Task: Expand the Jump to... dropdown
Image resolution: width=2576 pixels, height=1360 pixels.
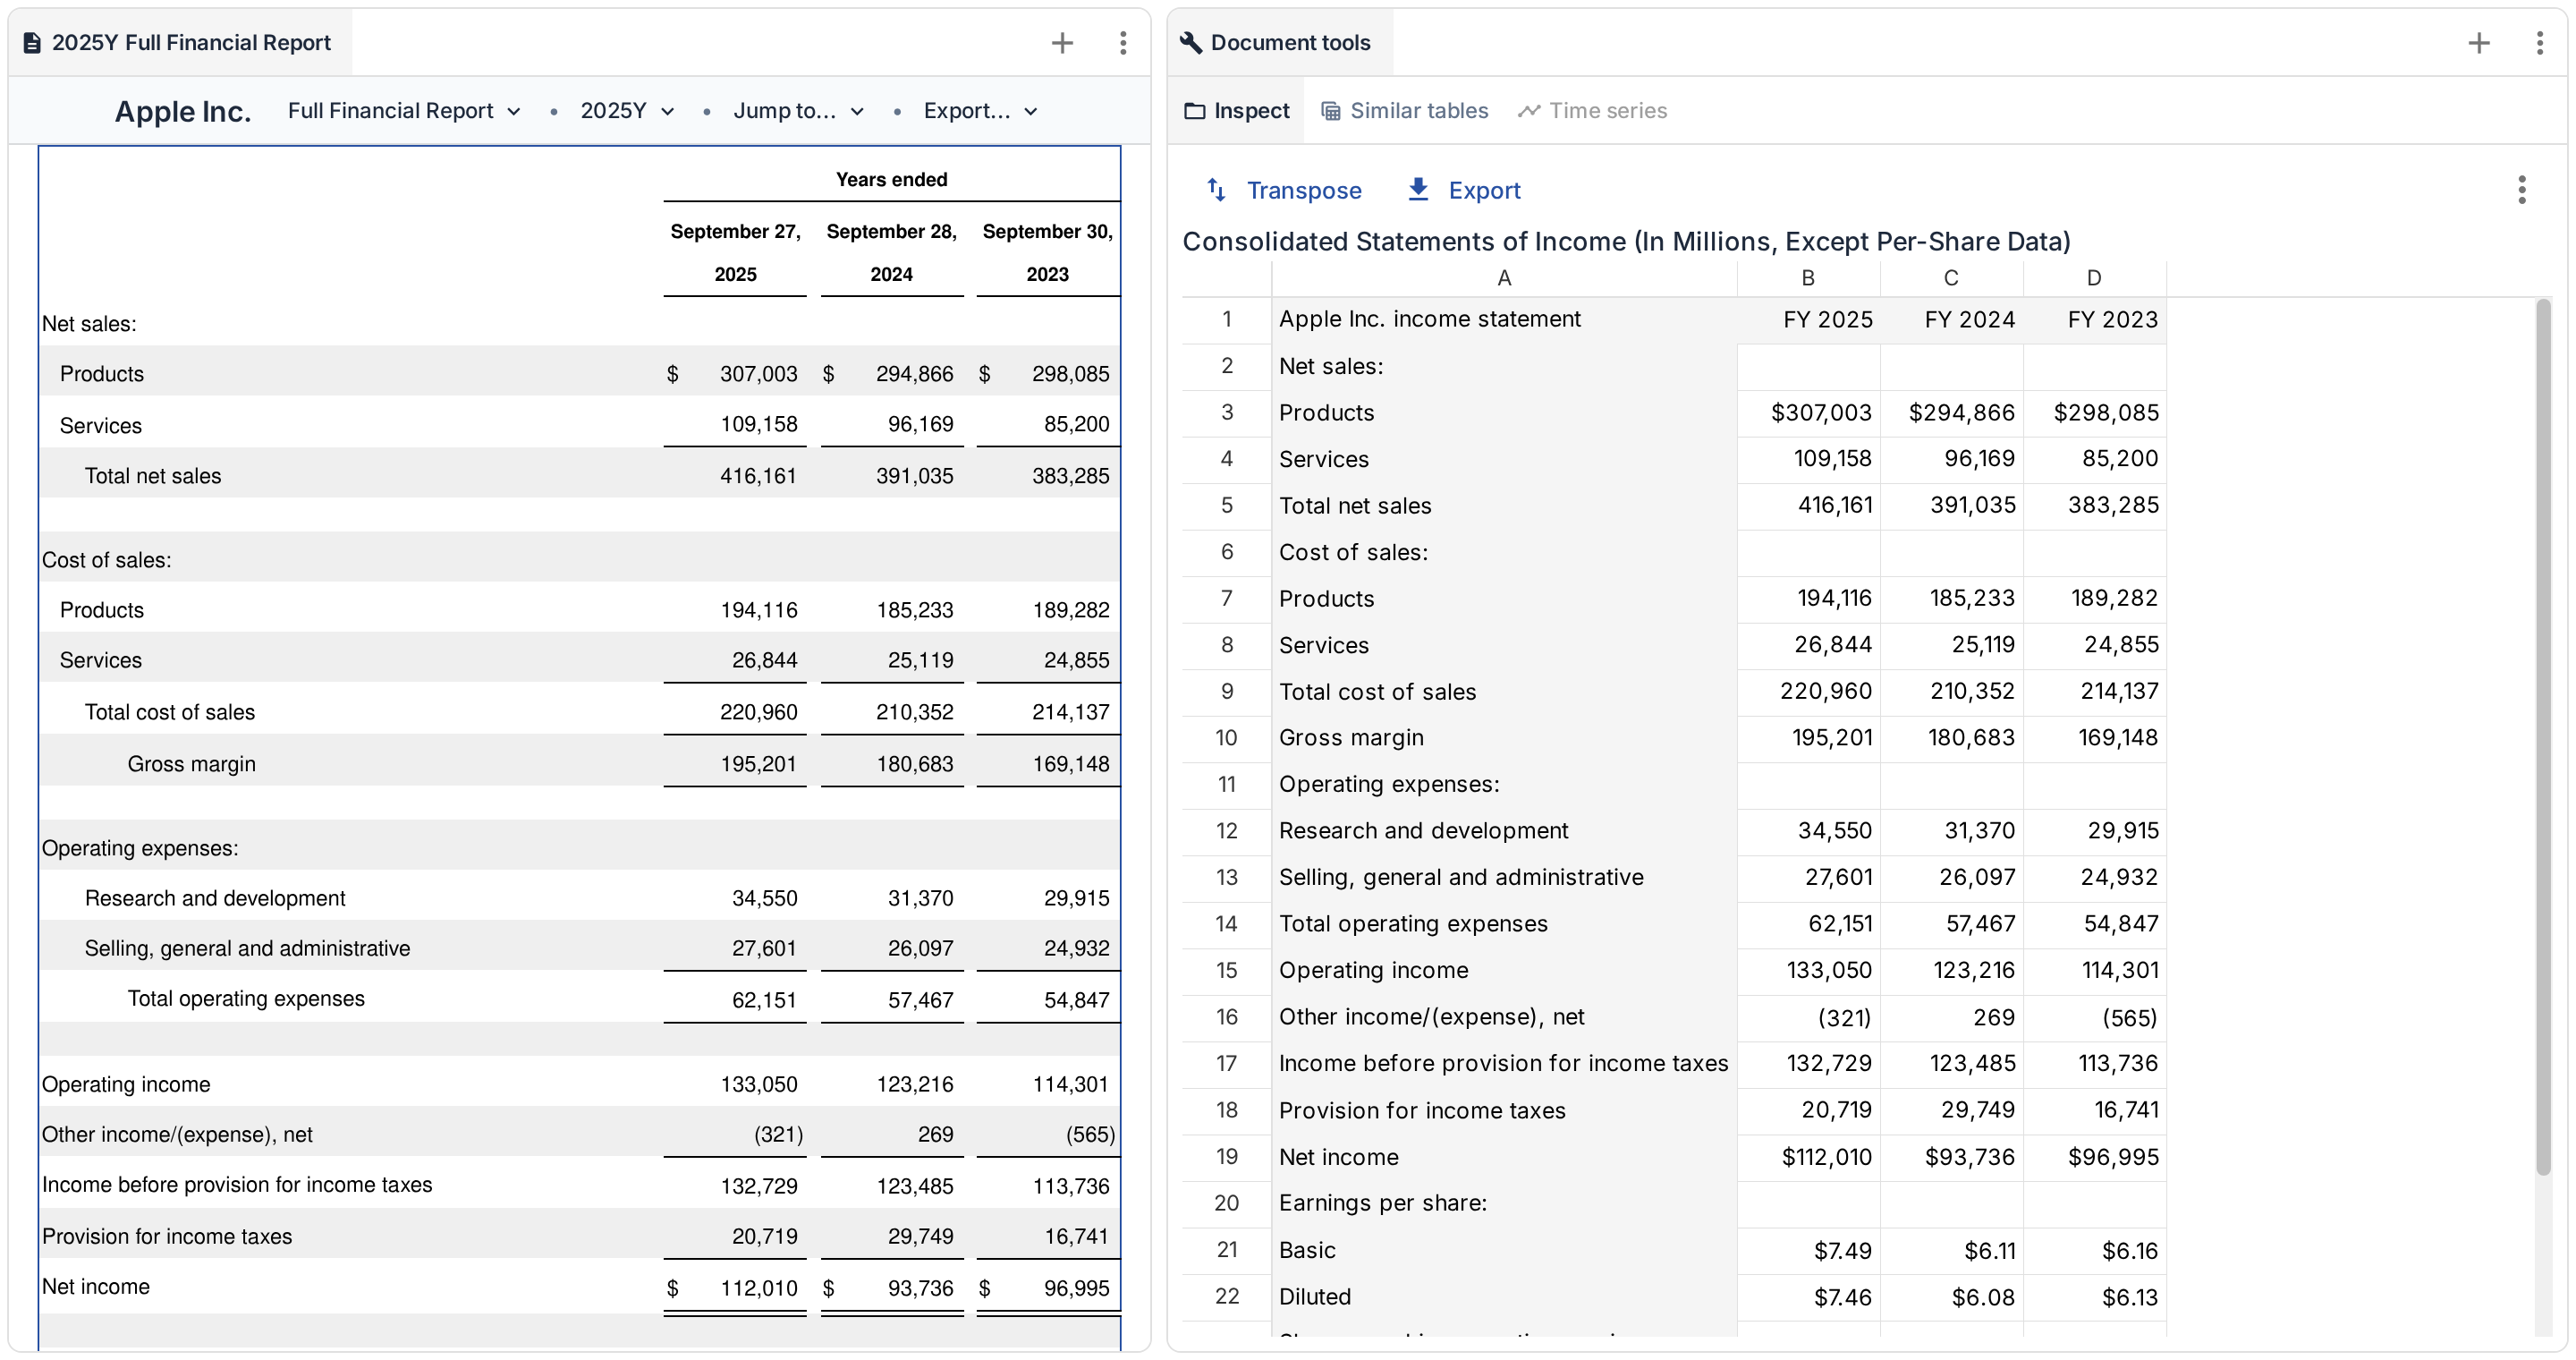Action: tap(798, 111)
